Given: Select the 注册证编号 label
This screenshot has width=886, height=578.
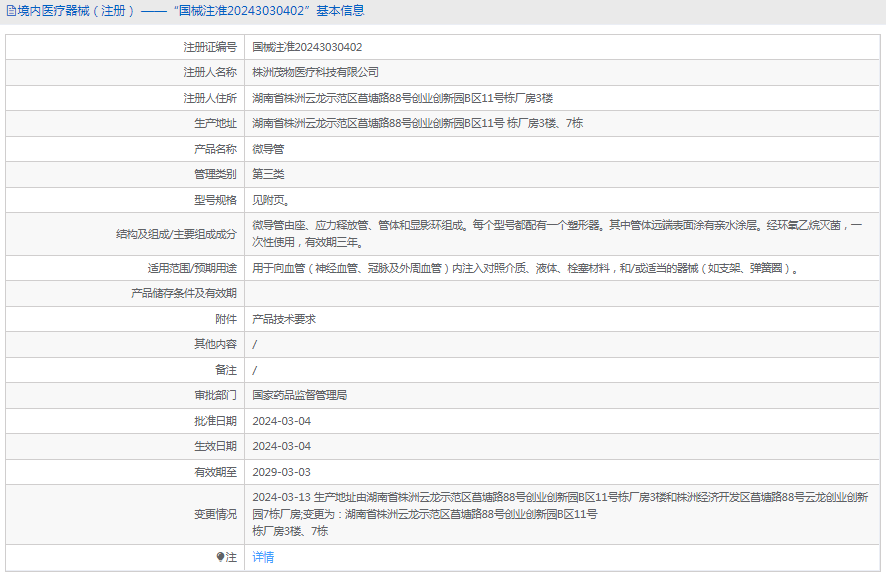Looking at the screenshot, I should tap(210, 47).
